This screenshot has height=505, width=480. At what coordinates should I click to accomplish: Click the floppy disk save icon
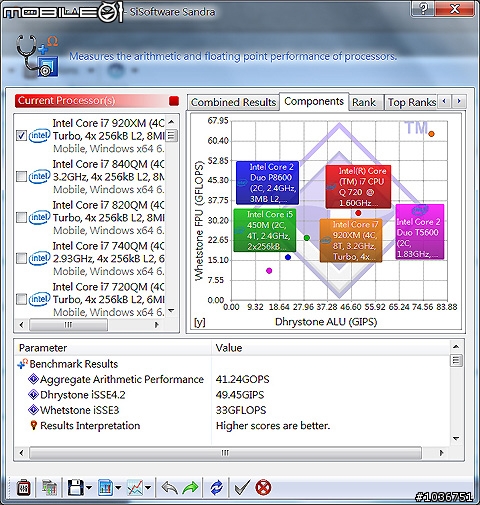76,488
